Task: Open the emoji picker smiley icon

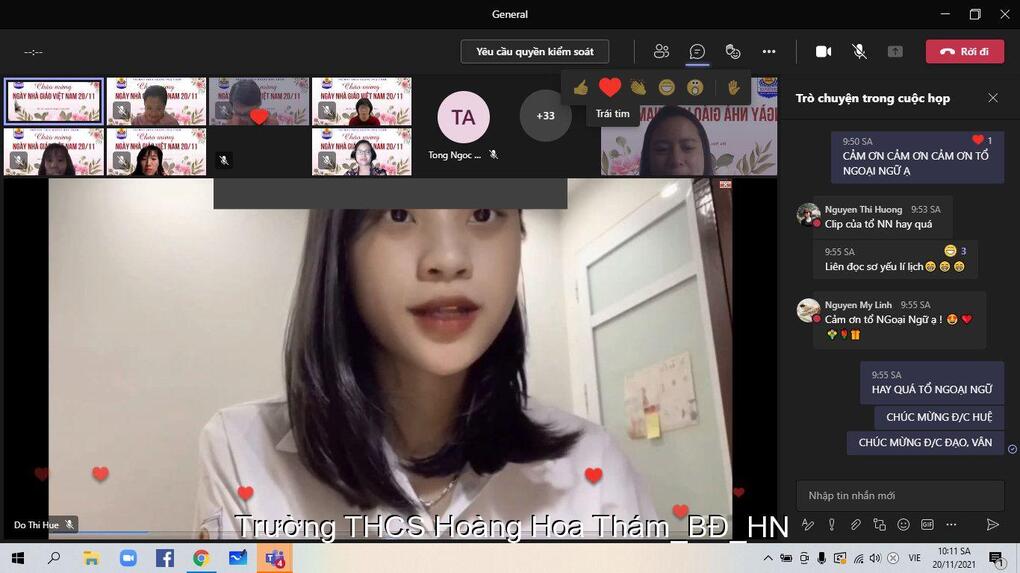Action: point(904,524)
